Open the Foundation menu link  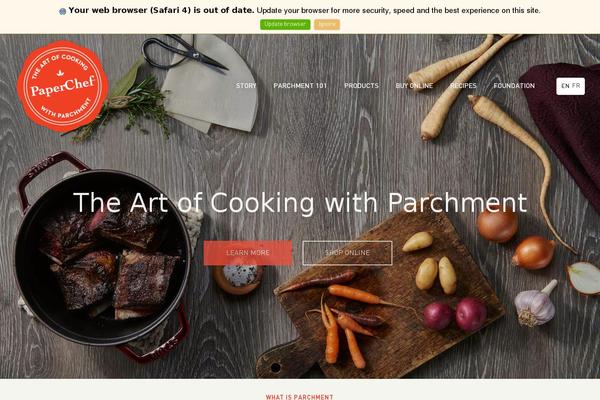(514, 86)
